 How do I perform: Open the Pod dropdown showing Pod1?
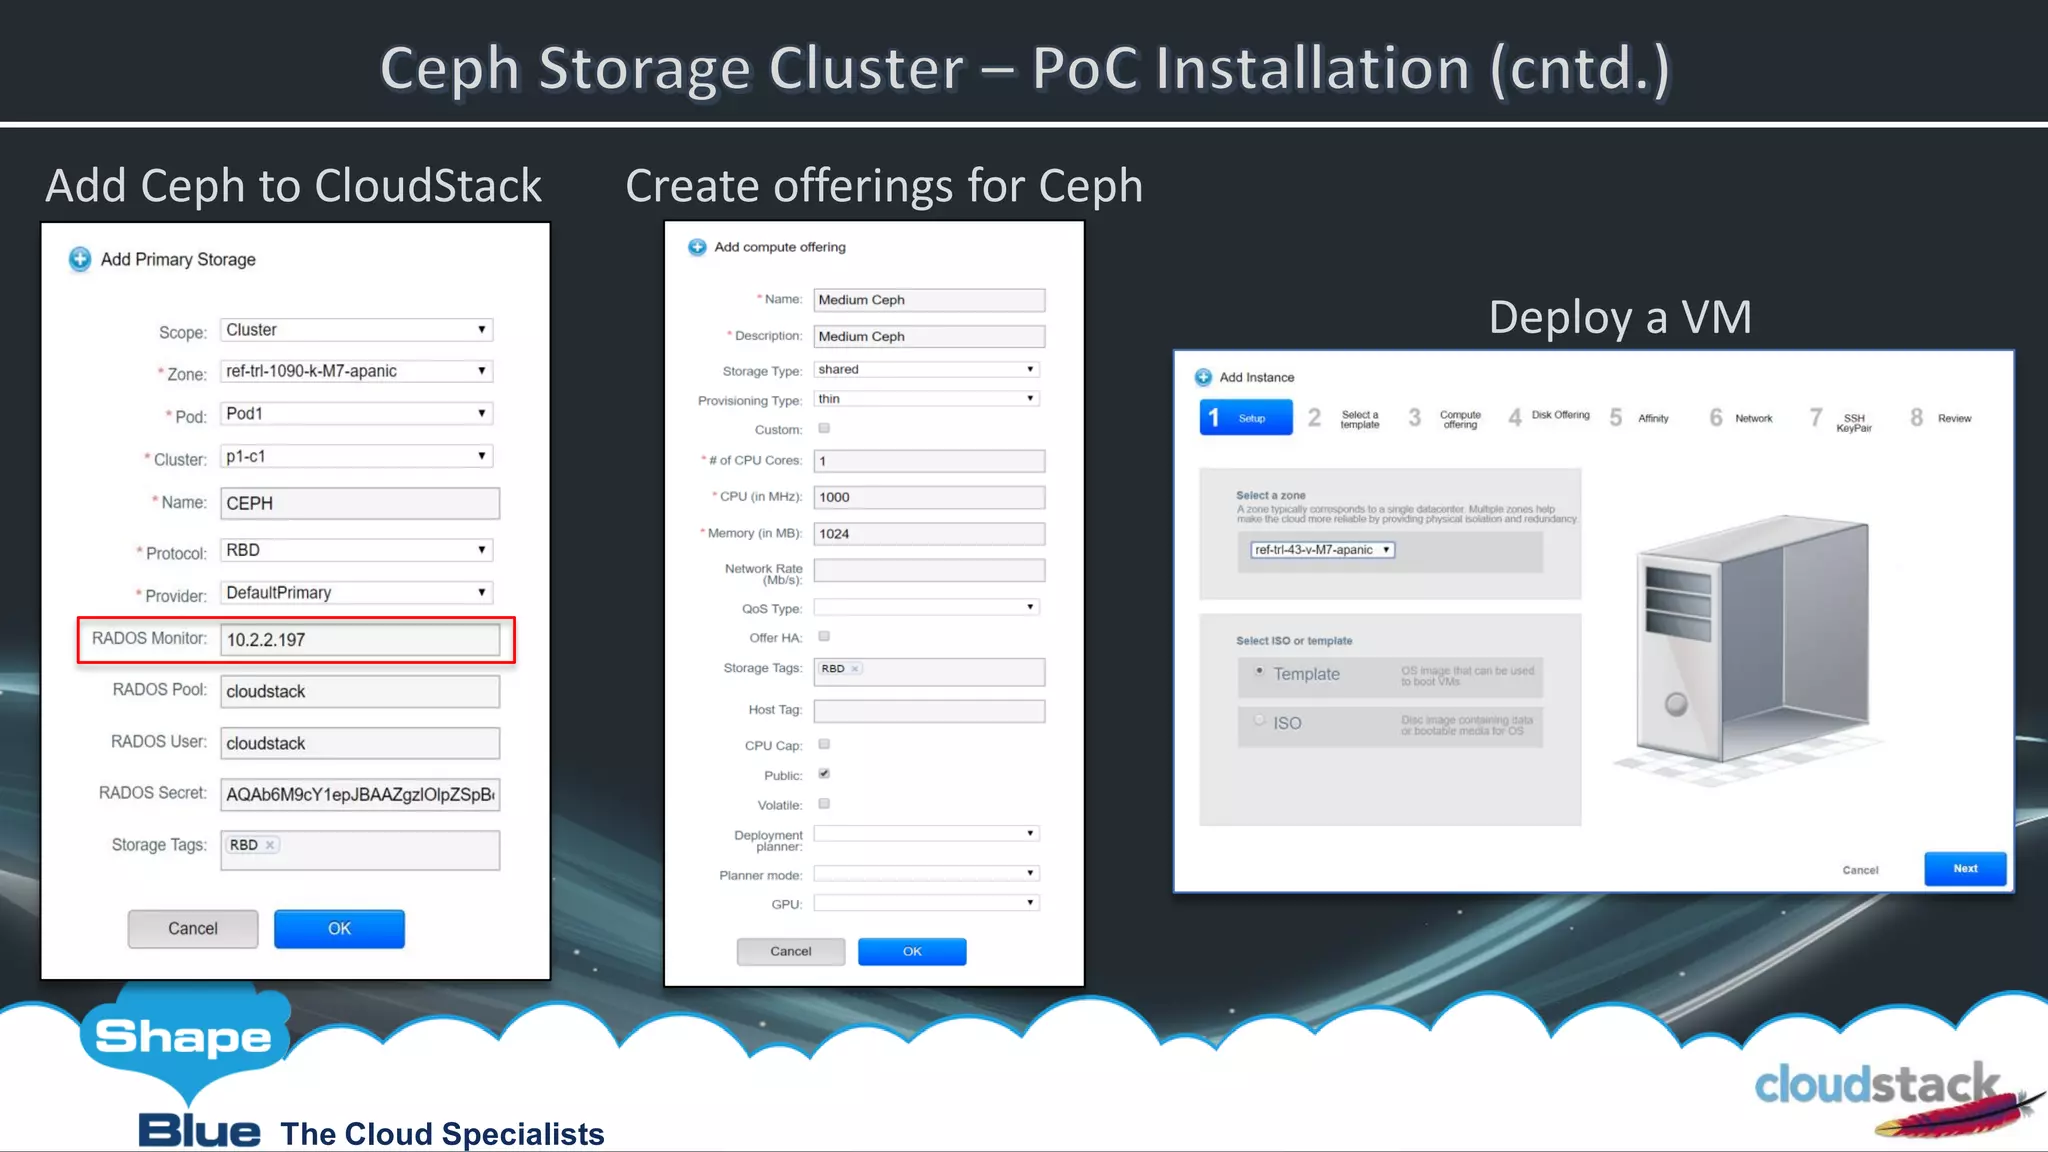coord(356,413)
